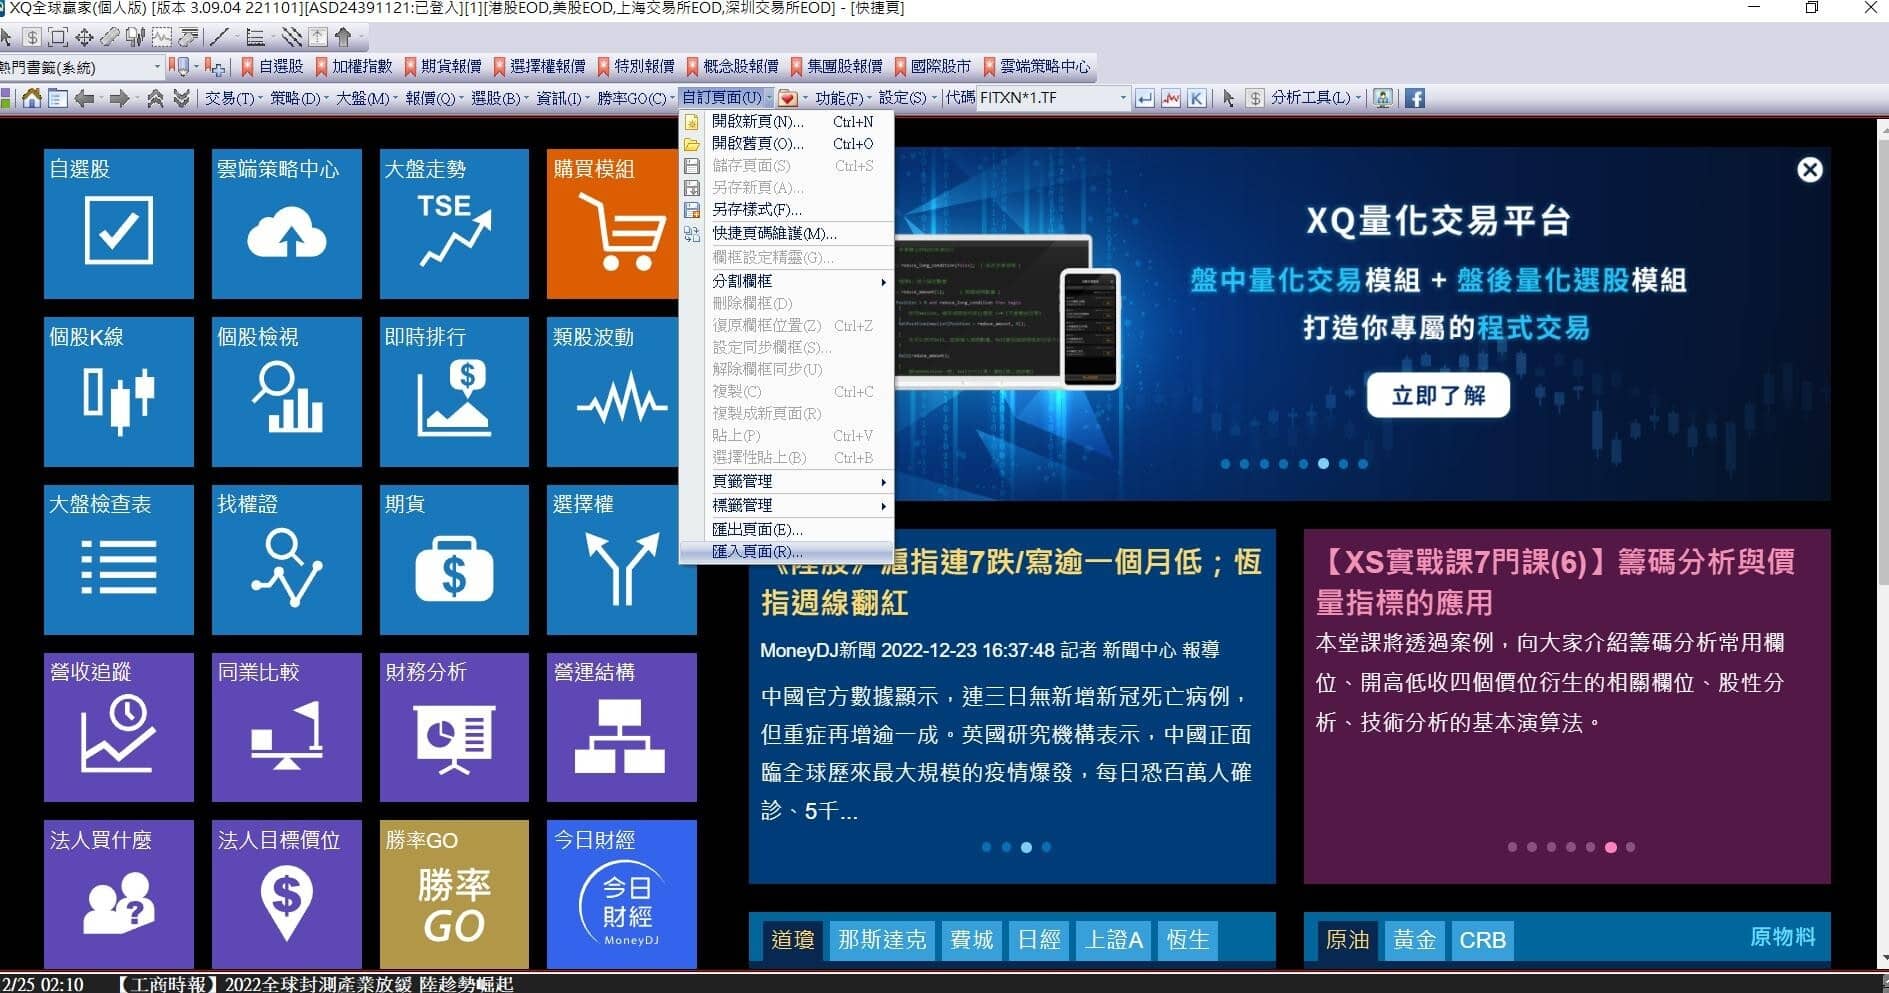The height and width of the screenshot is (993, 1889).
Task: Open the 代碼 symbol combo box dropdown
Action: coord(1123,98)
